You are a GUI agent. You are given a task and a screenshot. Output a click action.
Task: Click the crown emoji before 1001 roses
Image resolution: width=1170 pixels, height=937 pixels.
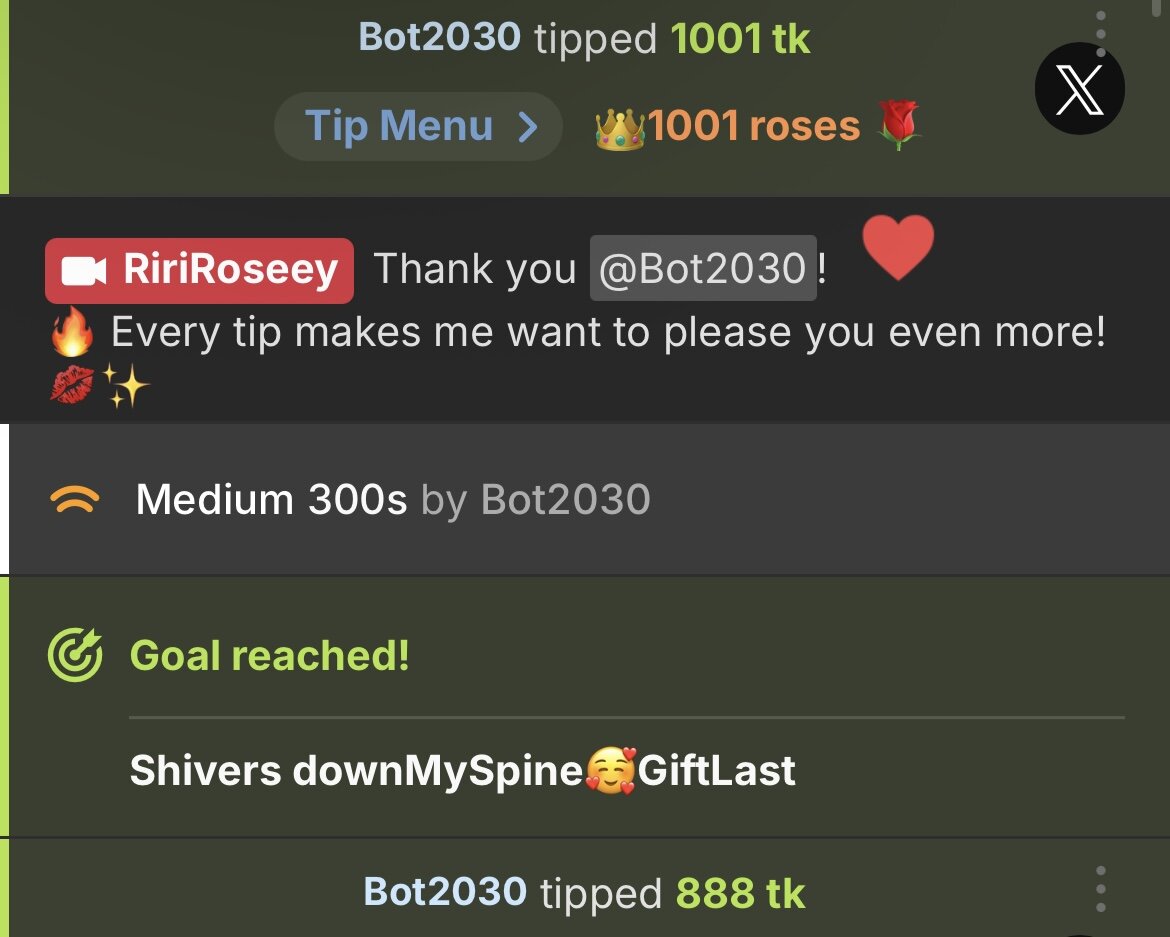pos(620,128)
